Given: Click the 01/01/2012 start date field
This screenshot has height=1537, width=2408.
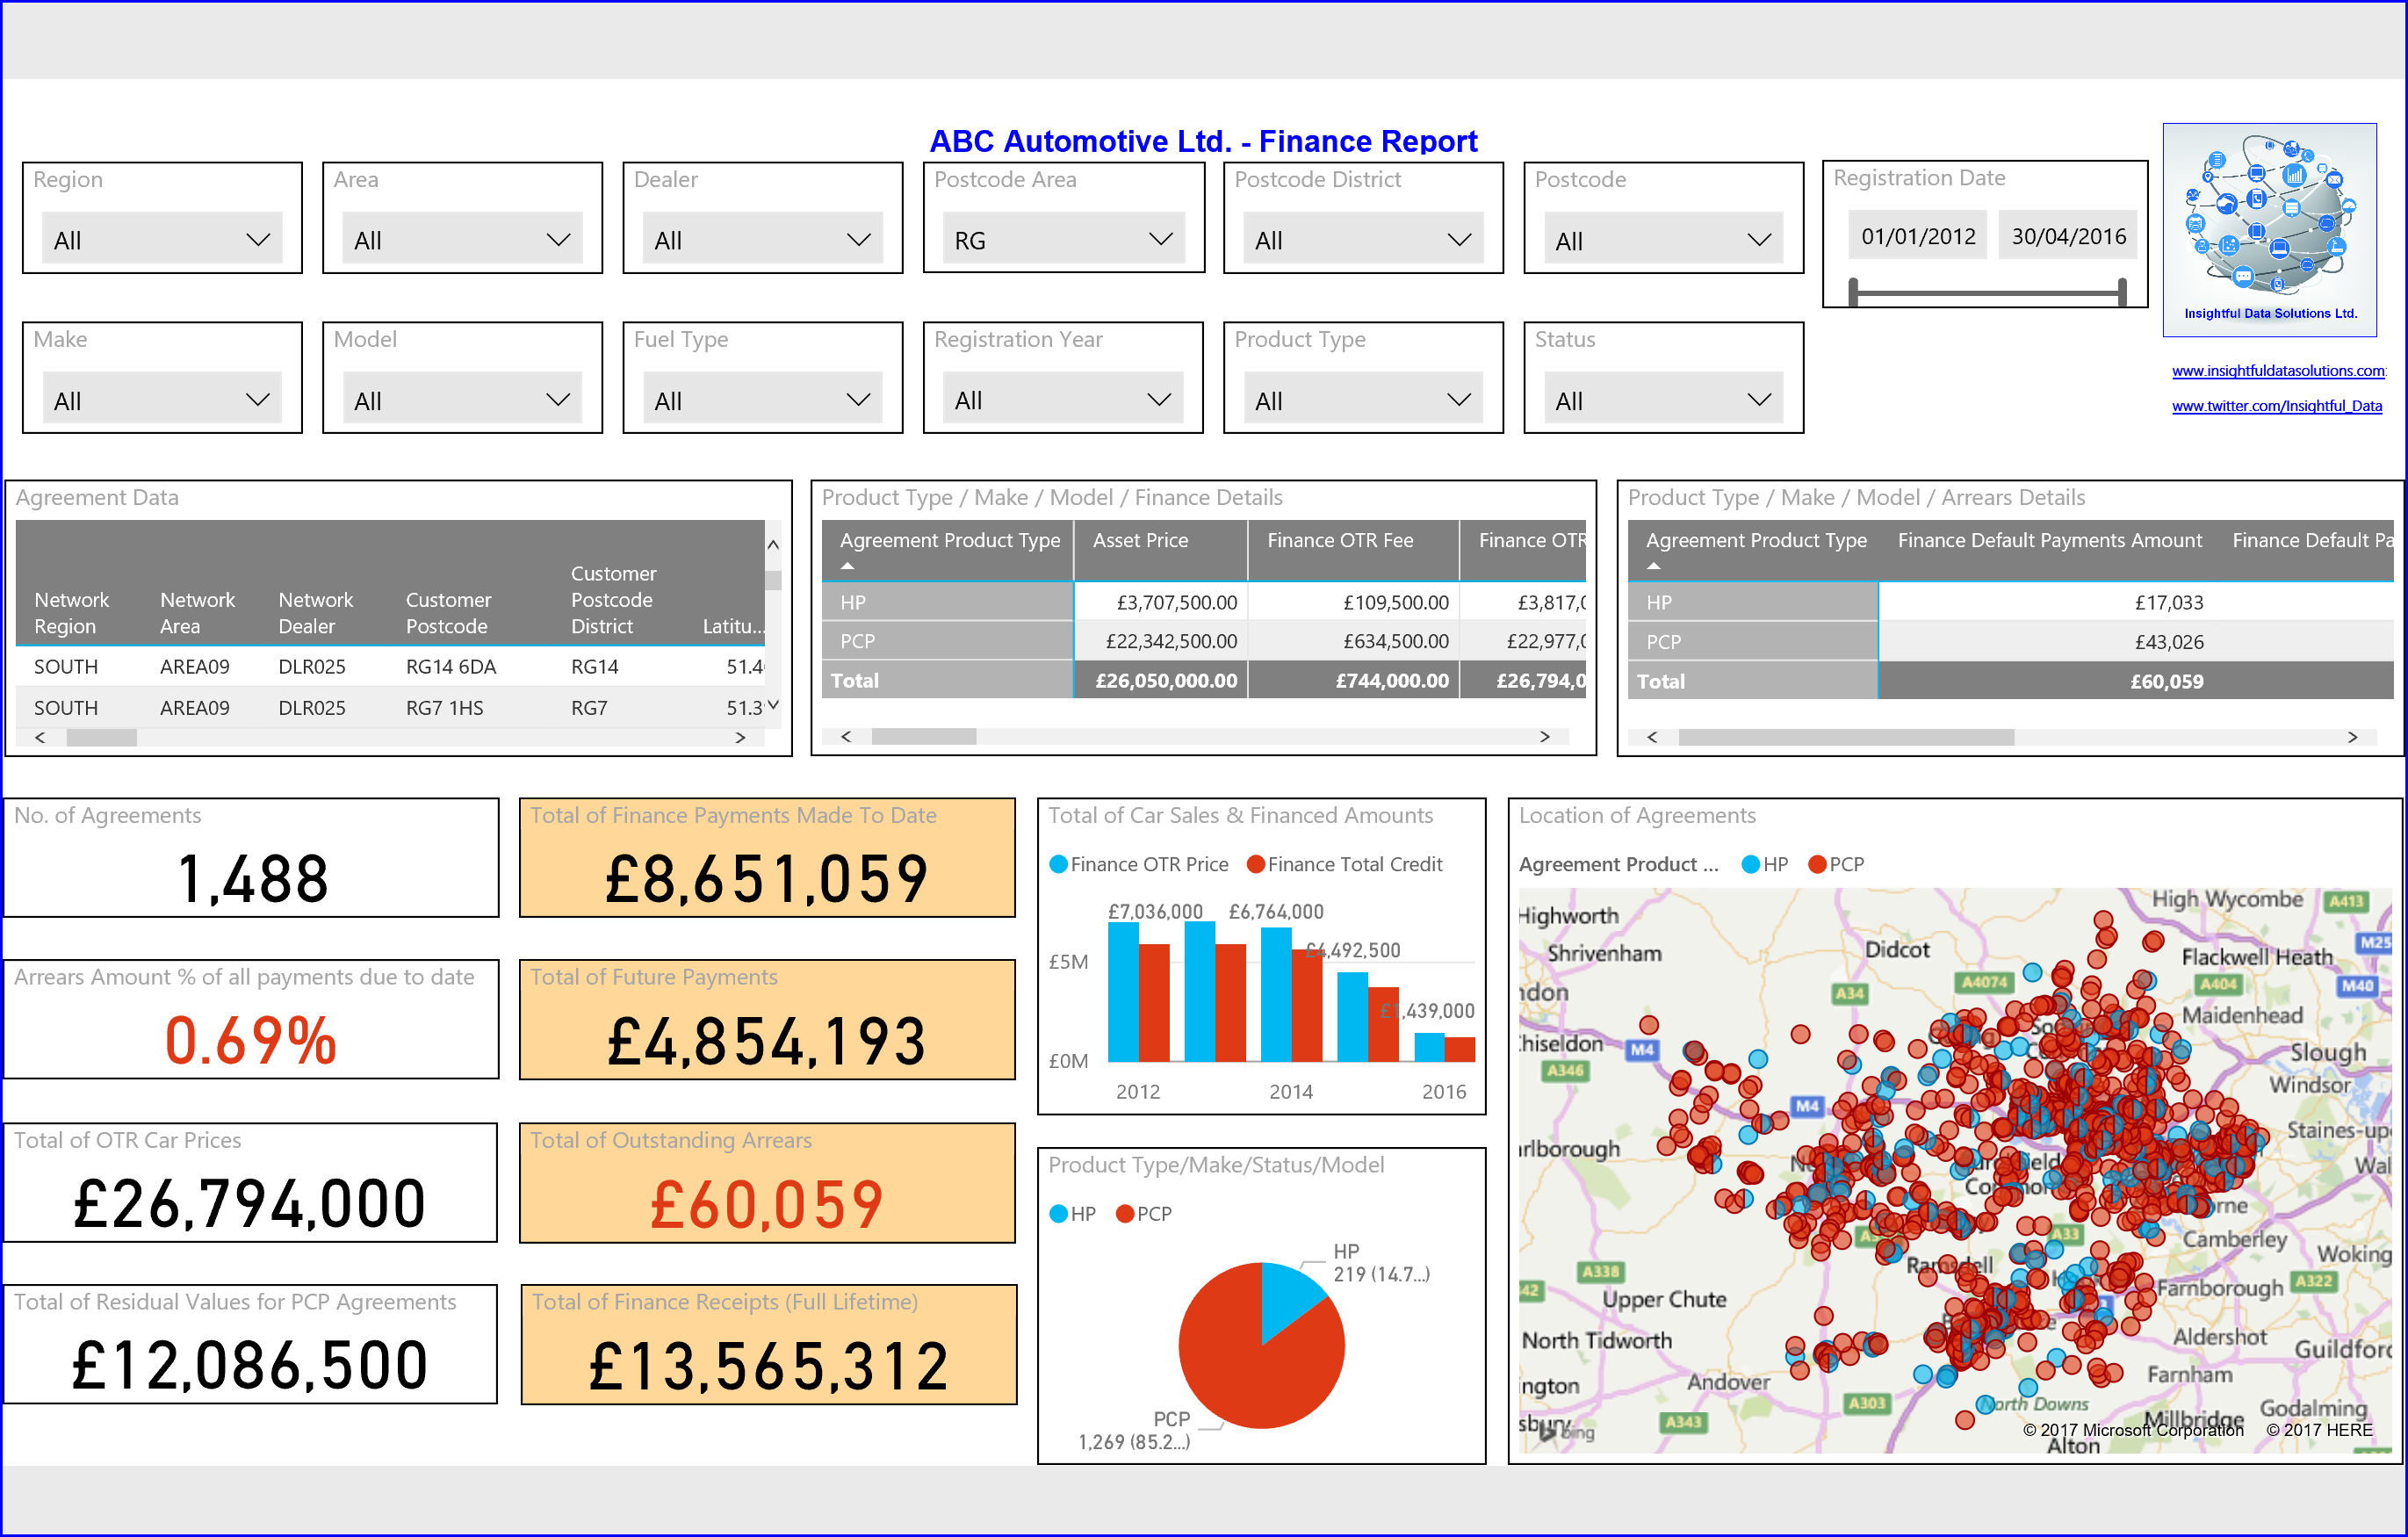Looking at the screenshot, I should (x=1917, y=235).
